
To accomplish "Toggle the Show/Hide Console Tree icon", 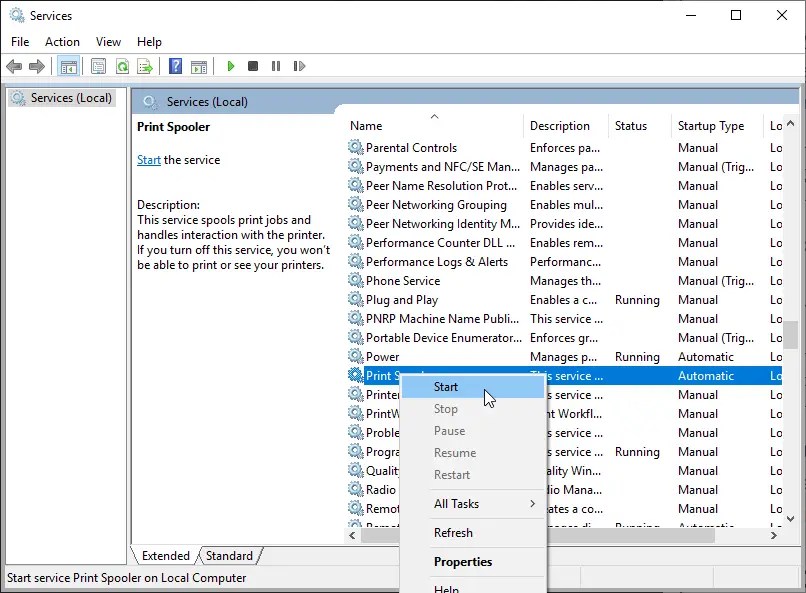I will (x=68, y=66).
